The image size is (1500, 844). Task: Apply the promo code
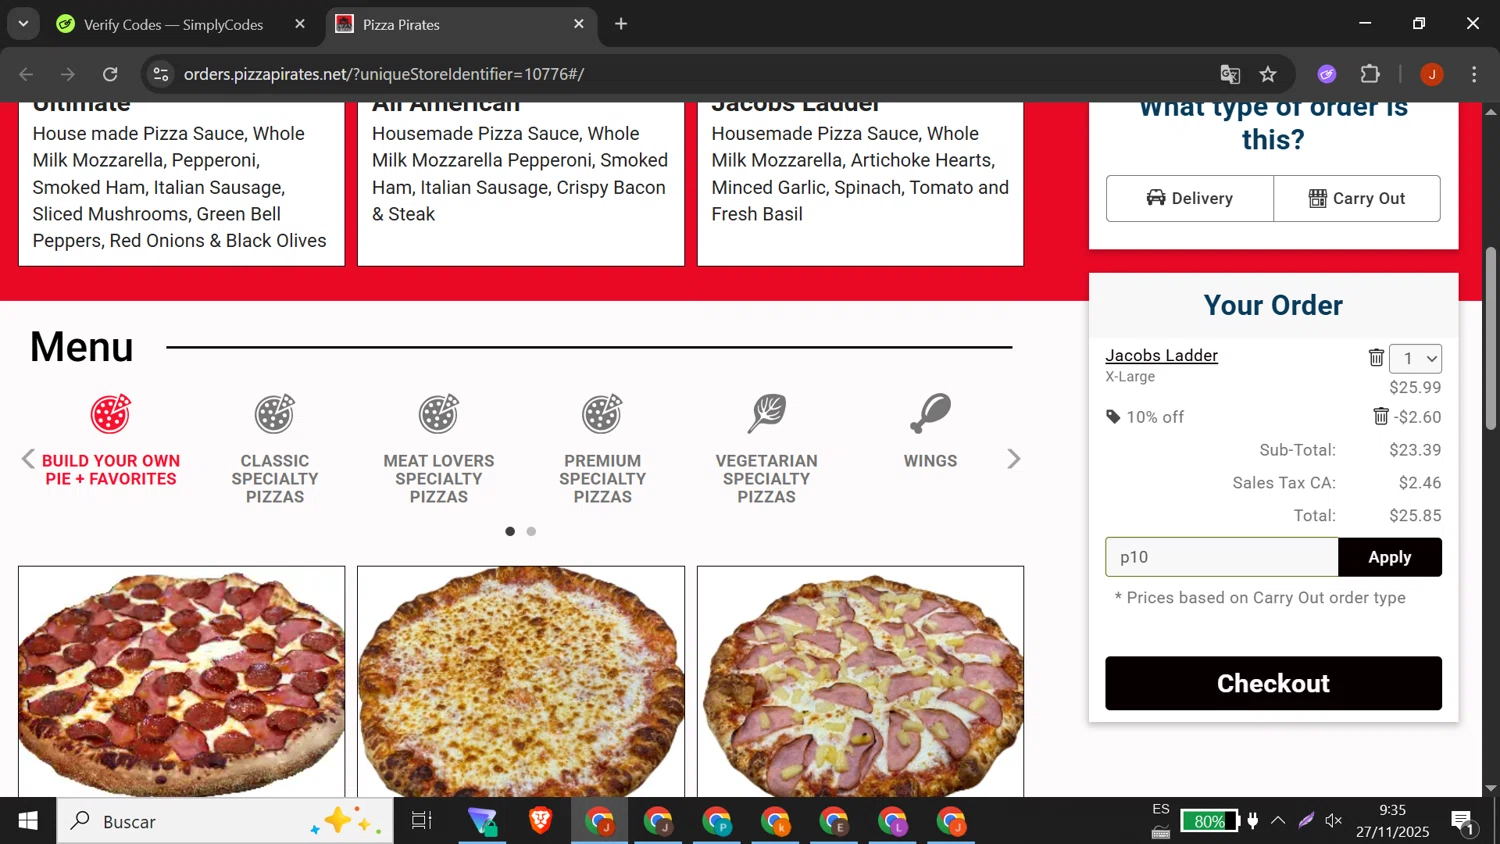click(1390, 557)
